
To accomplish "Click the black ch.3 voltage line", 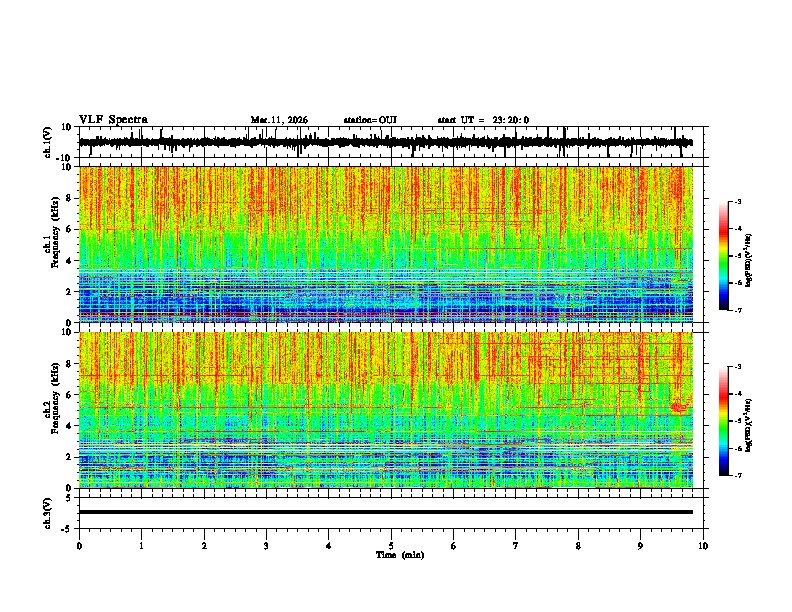I will (x=385, y=512).
